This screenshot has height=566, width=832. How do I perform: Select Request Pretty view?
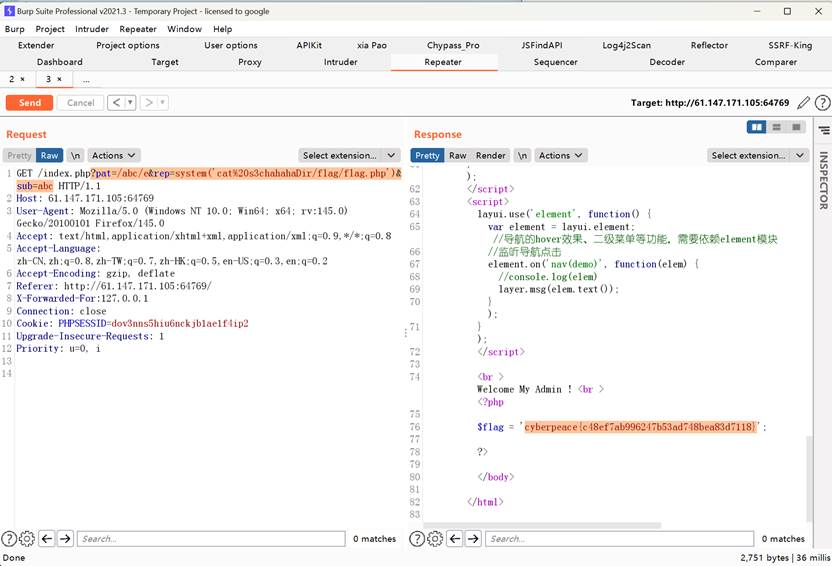point(20,155)
